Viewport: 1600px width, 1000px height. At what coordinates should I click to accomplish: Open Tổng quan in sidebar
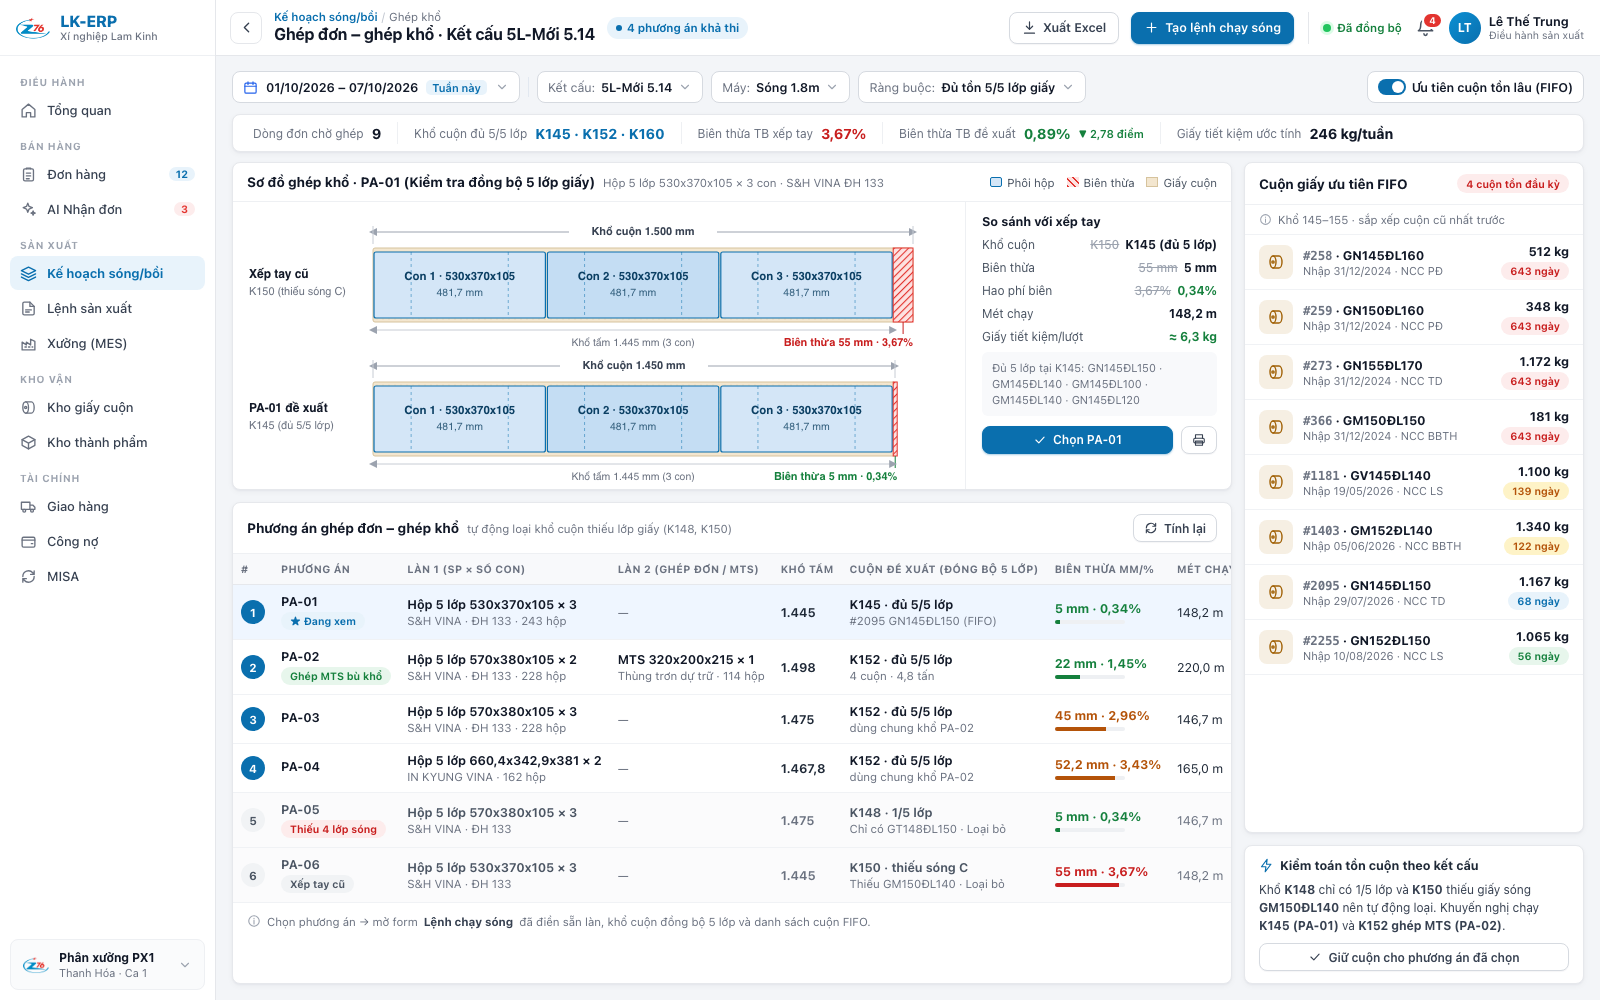[107, 110]
